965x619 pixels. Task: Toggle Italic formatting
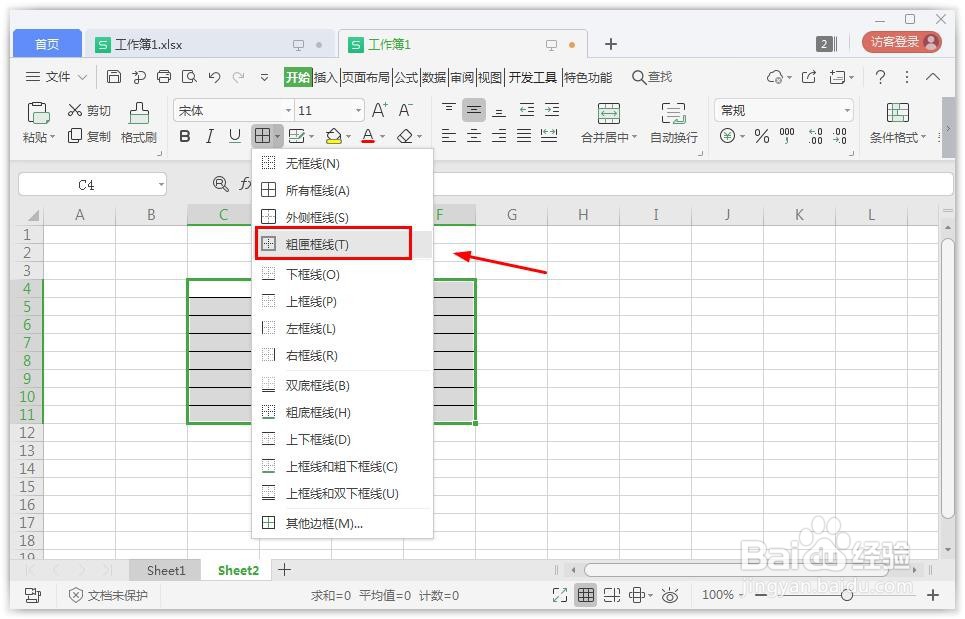(x=210, y=136)
